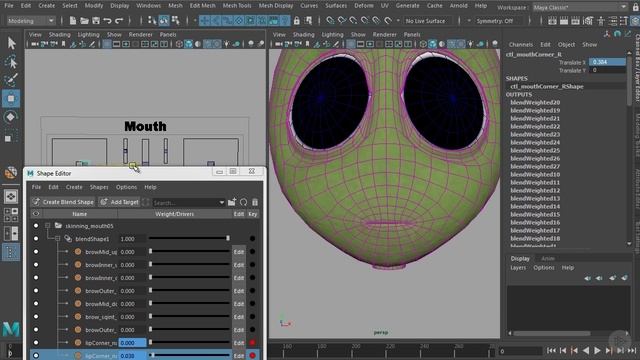The width and height of the screenshot is (640, 360).
Task: Toggle visibility of skinning_mouth05 group
Action: (x=36, y=226)
